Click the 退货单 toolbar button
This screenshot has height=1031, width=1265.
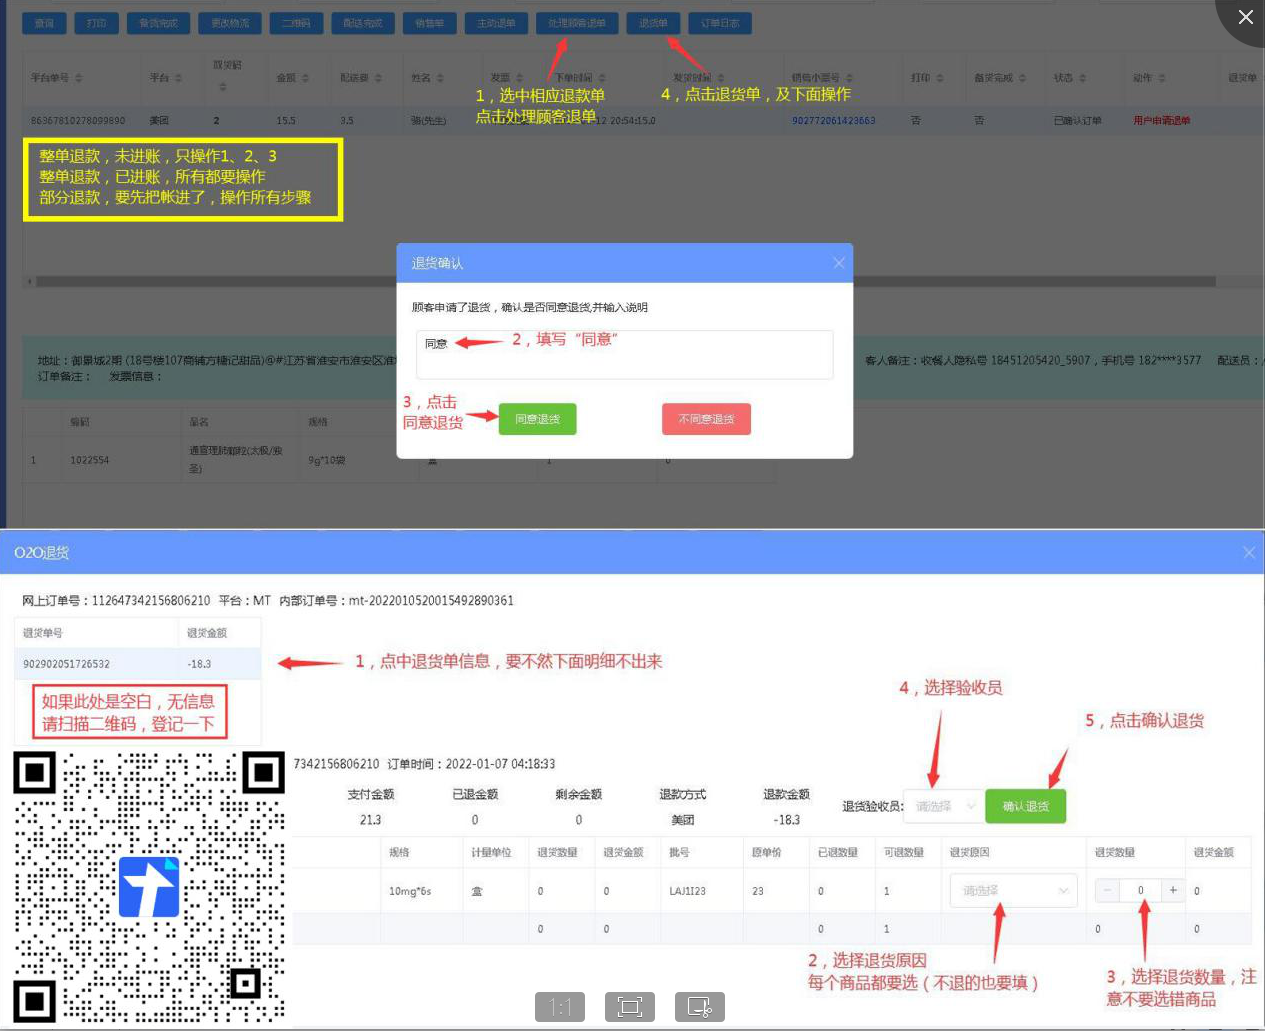click(x=653, y=23)
